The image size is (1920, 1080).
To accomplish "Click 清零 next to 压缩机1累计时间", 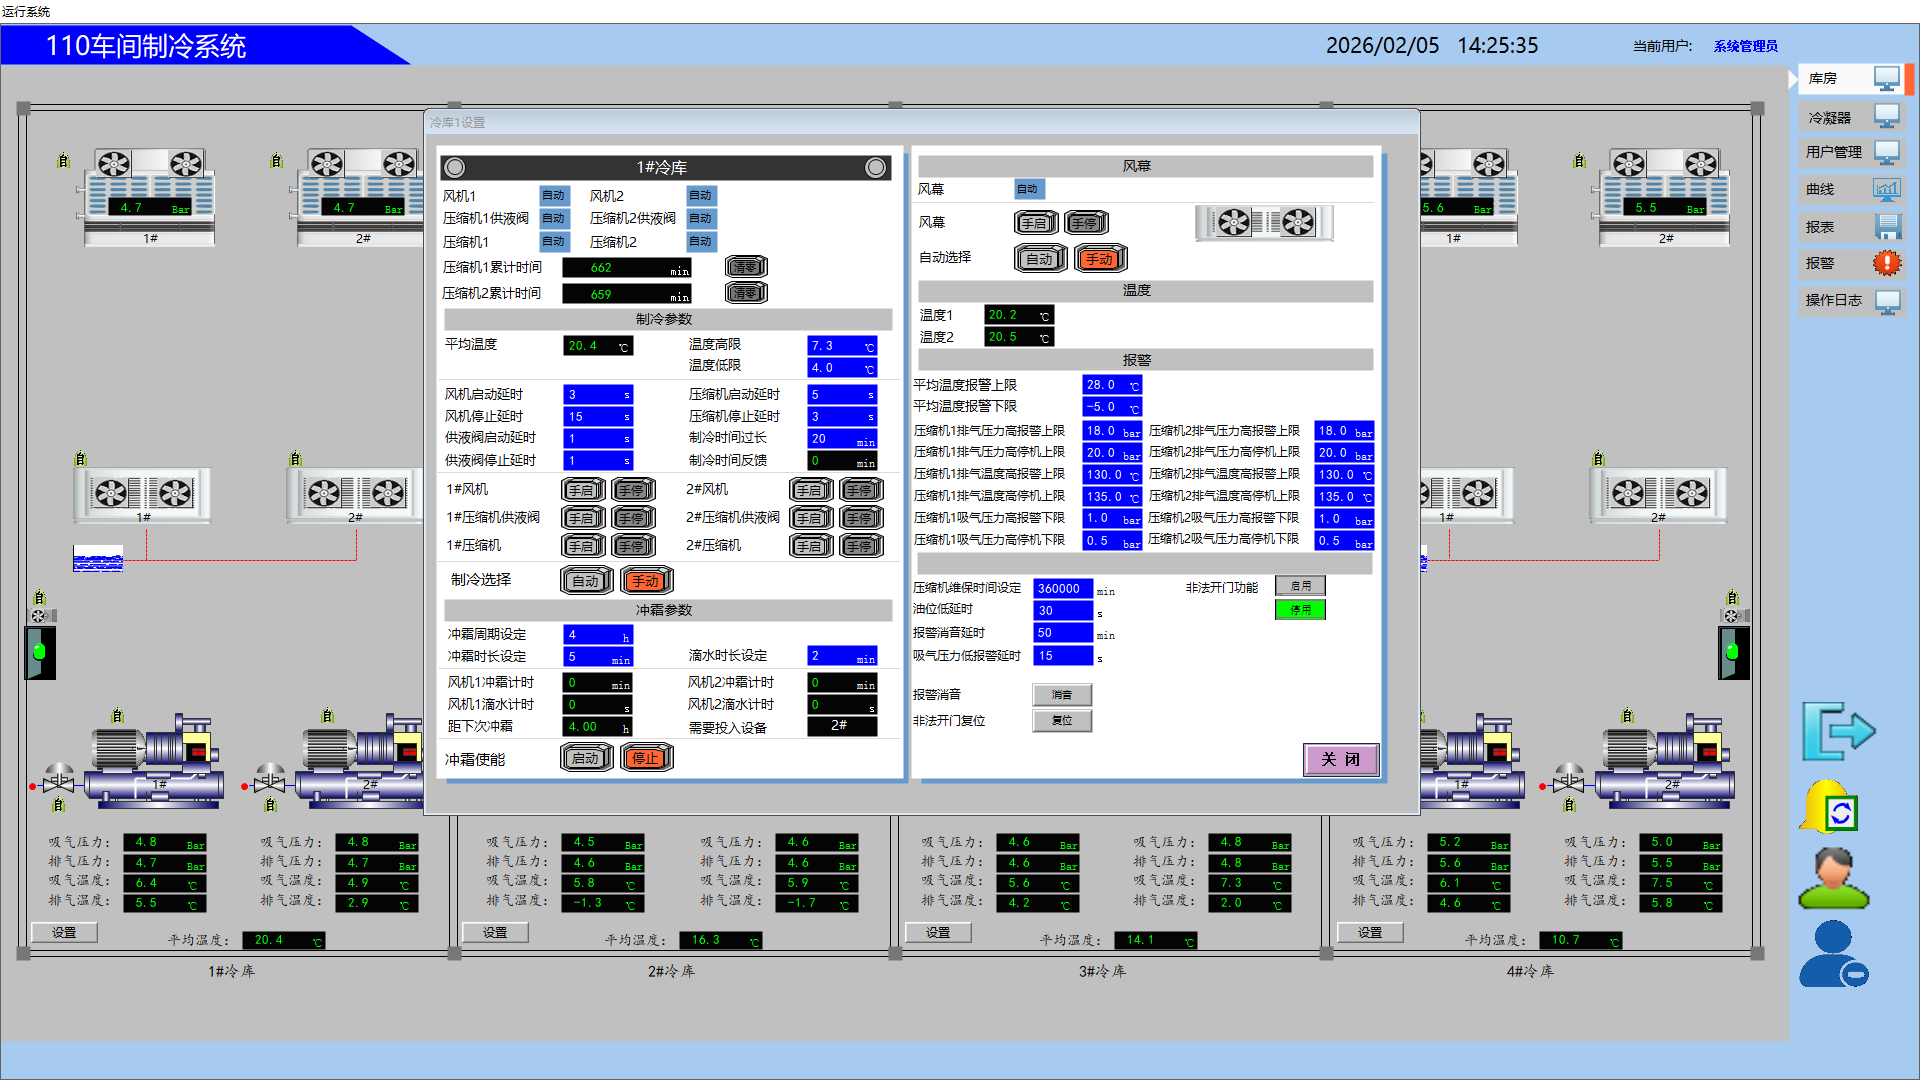I will pos(746,267).
